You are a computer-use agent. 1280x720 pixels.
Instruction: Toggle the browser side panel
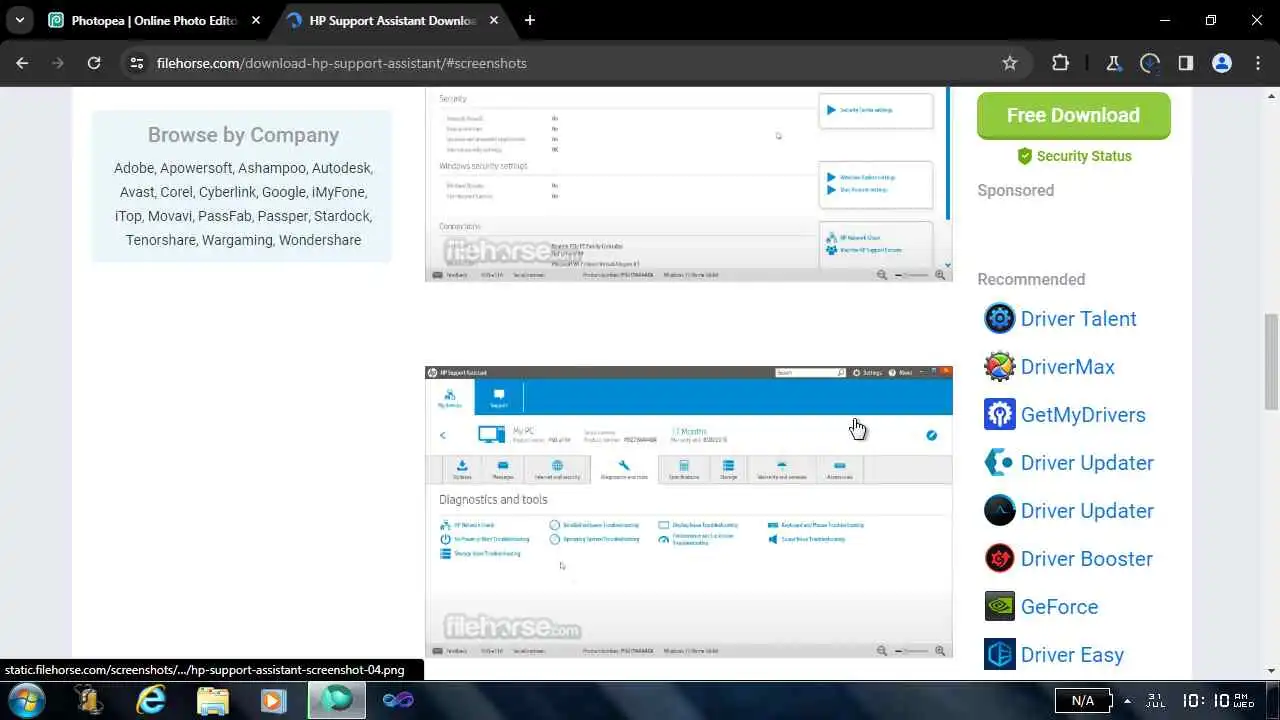coord(1185,63)
